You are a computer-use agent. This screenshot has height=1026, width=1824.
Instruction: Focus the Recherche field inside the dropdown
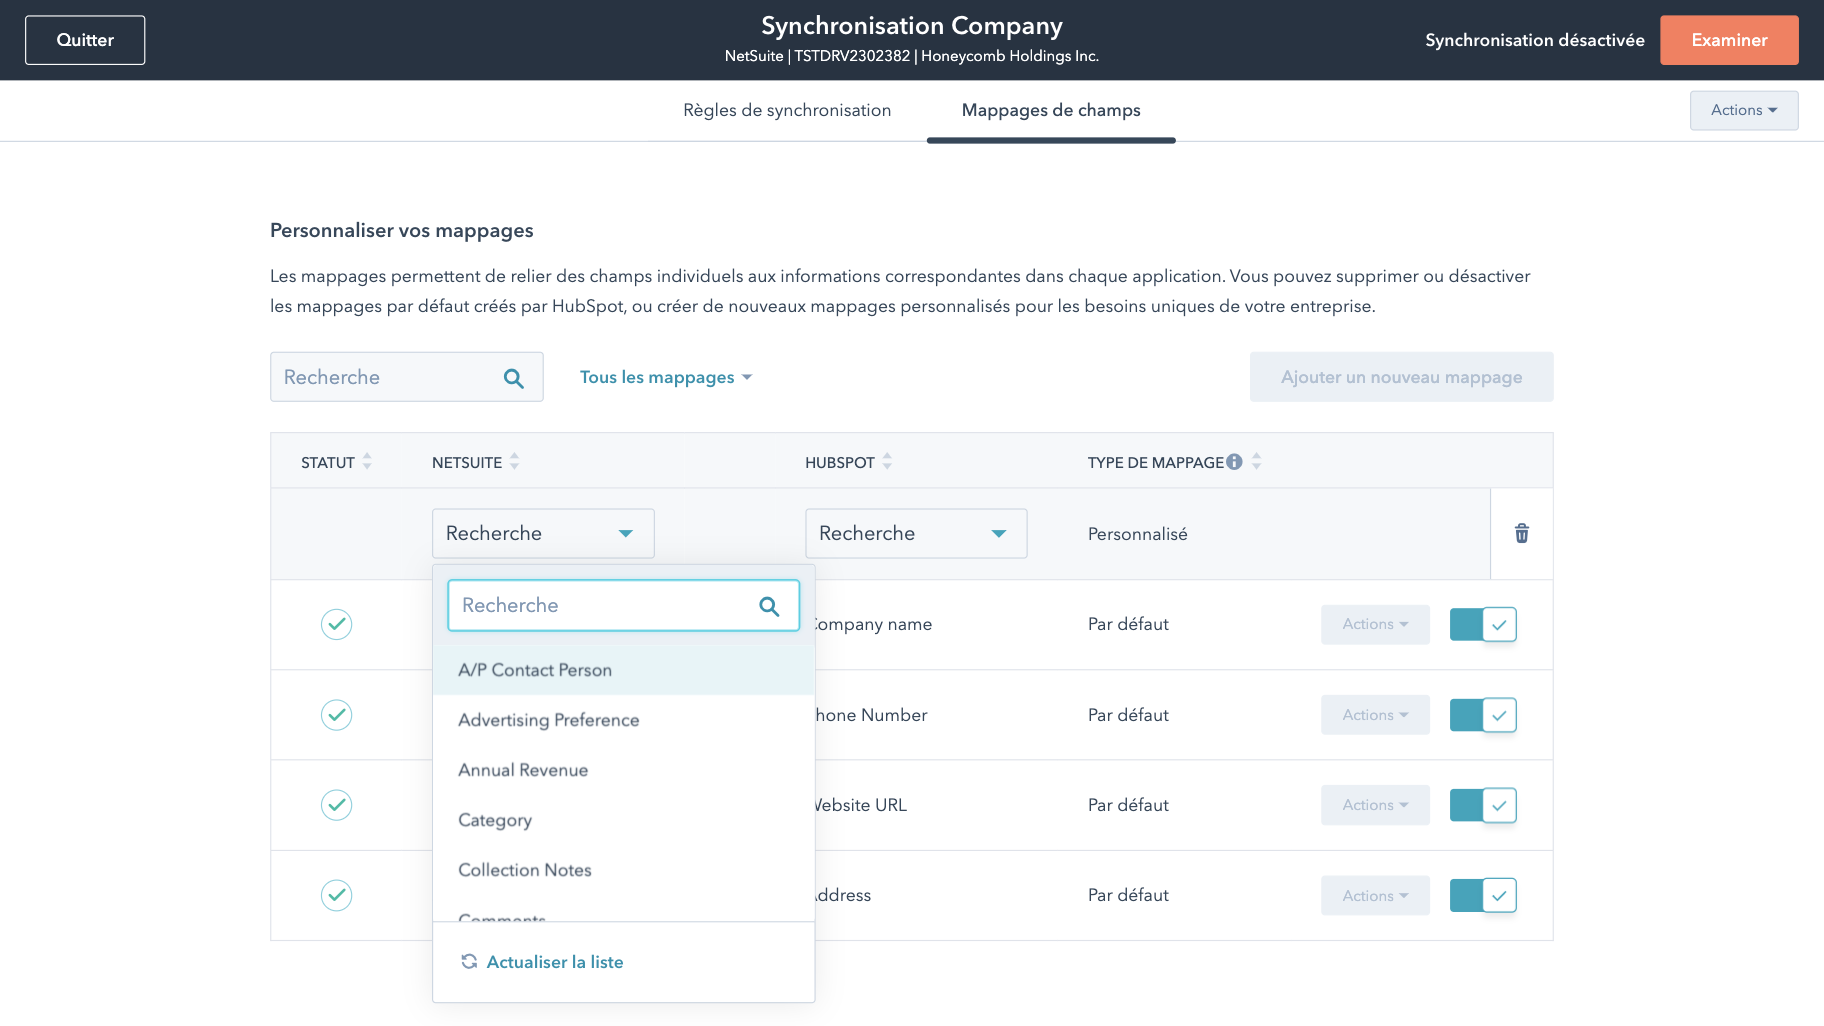point(624,606)
